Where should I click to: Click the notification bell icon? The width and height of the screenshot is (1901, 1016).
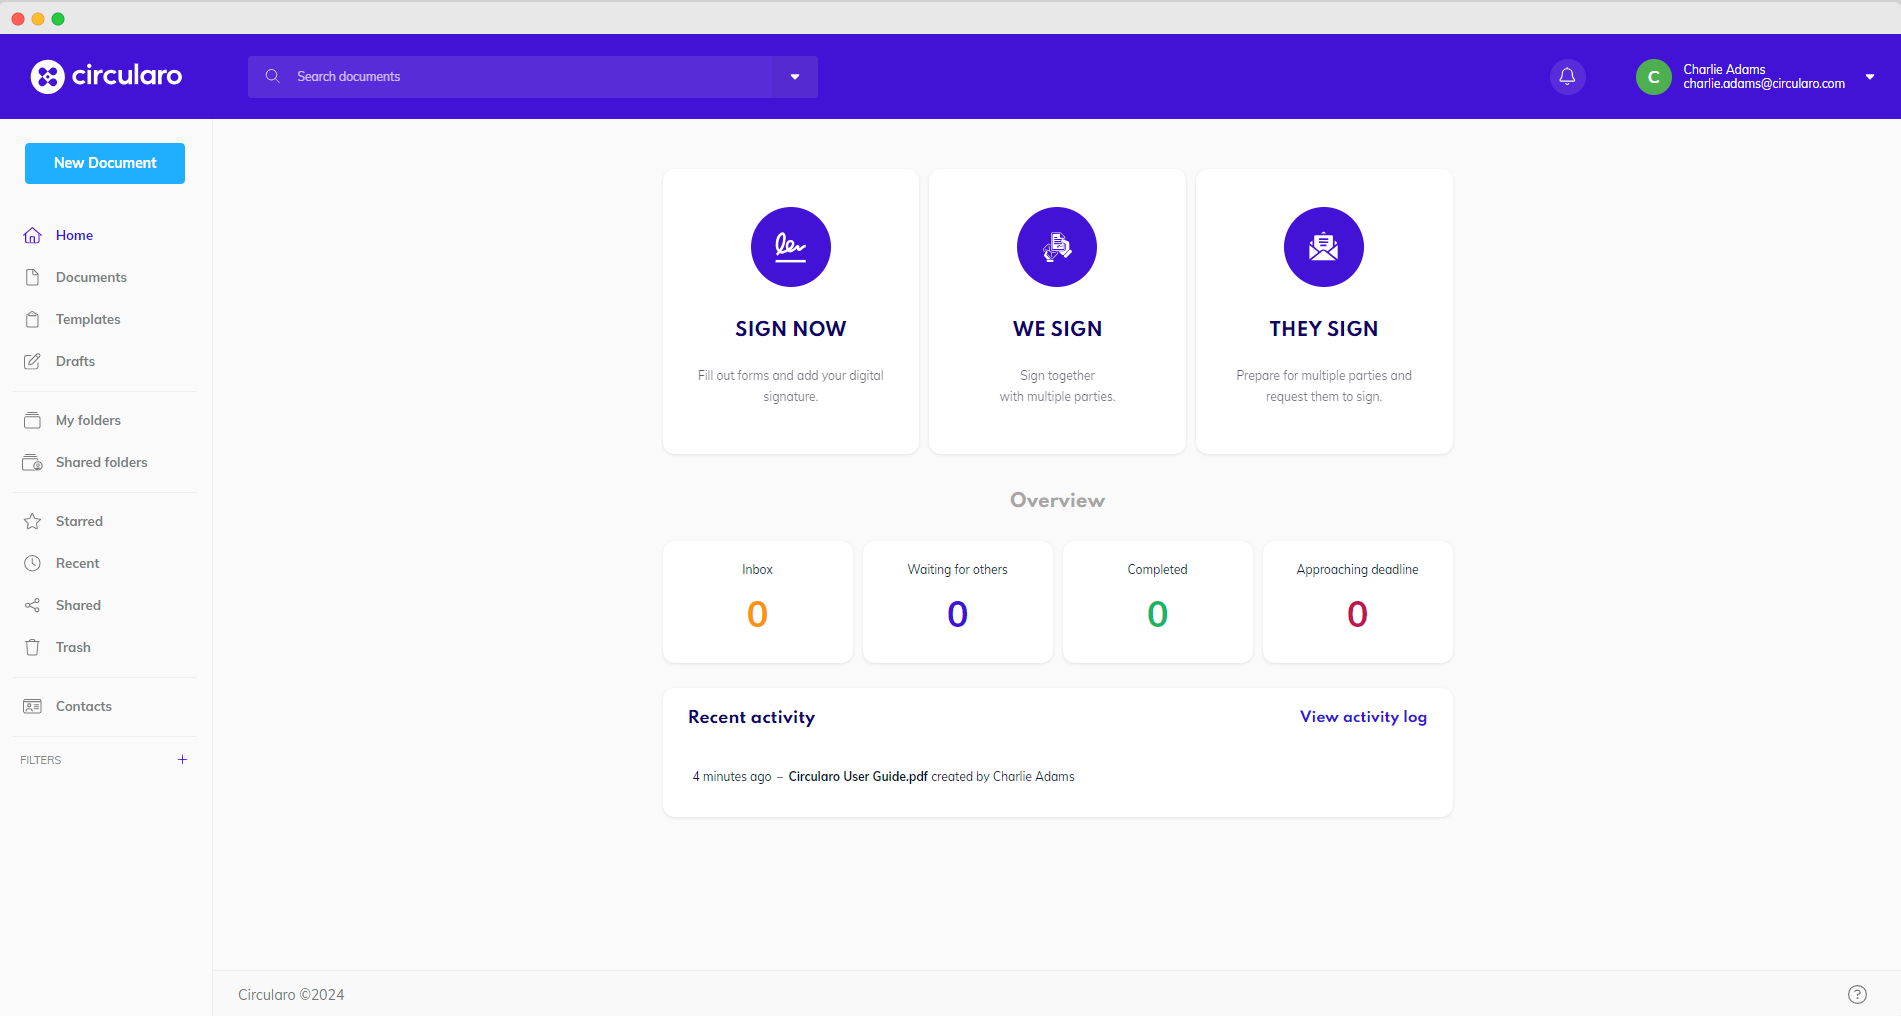point(1567,77)
